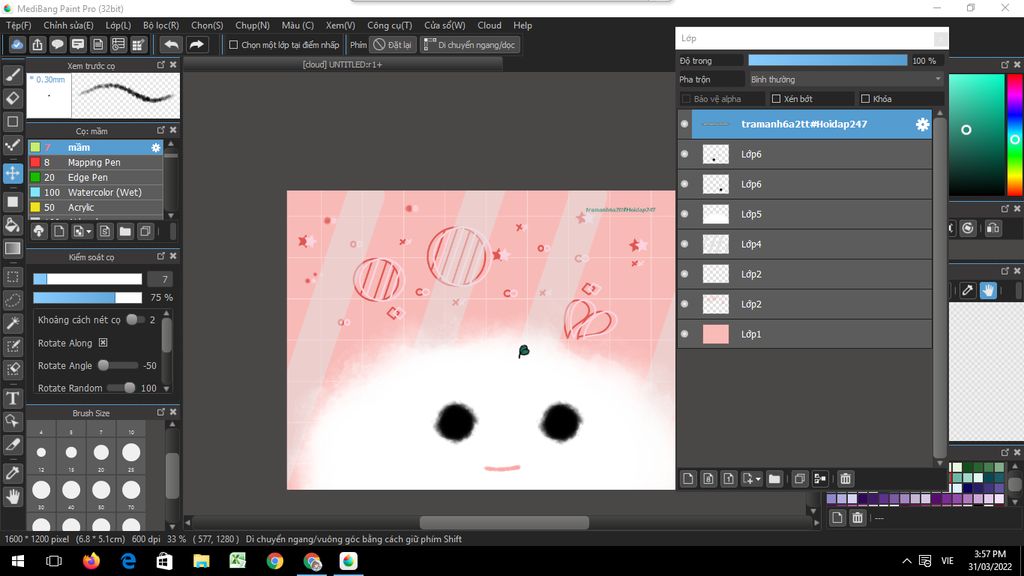
Task: Pick the Bucket fill tool
Action: [x=12, y=225]
